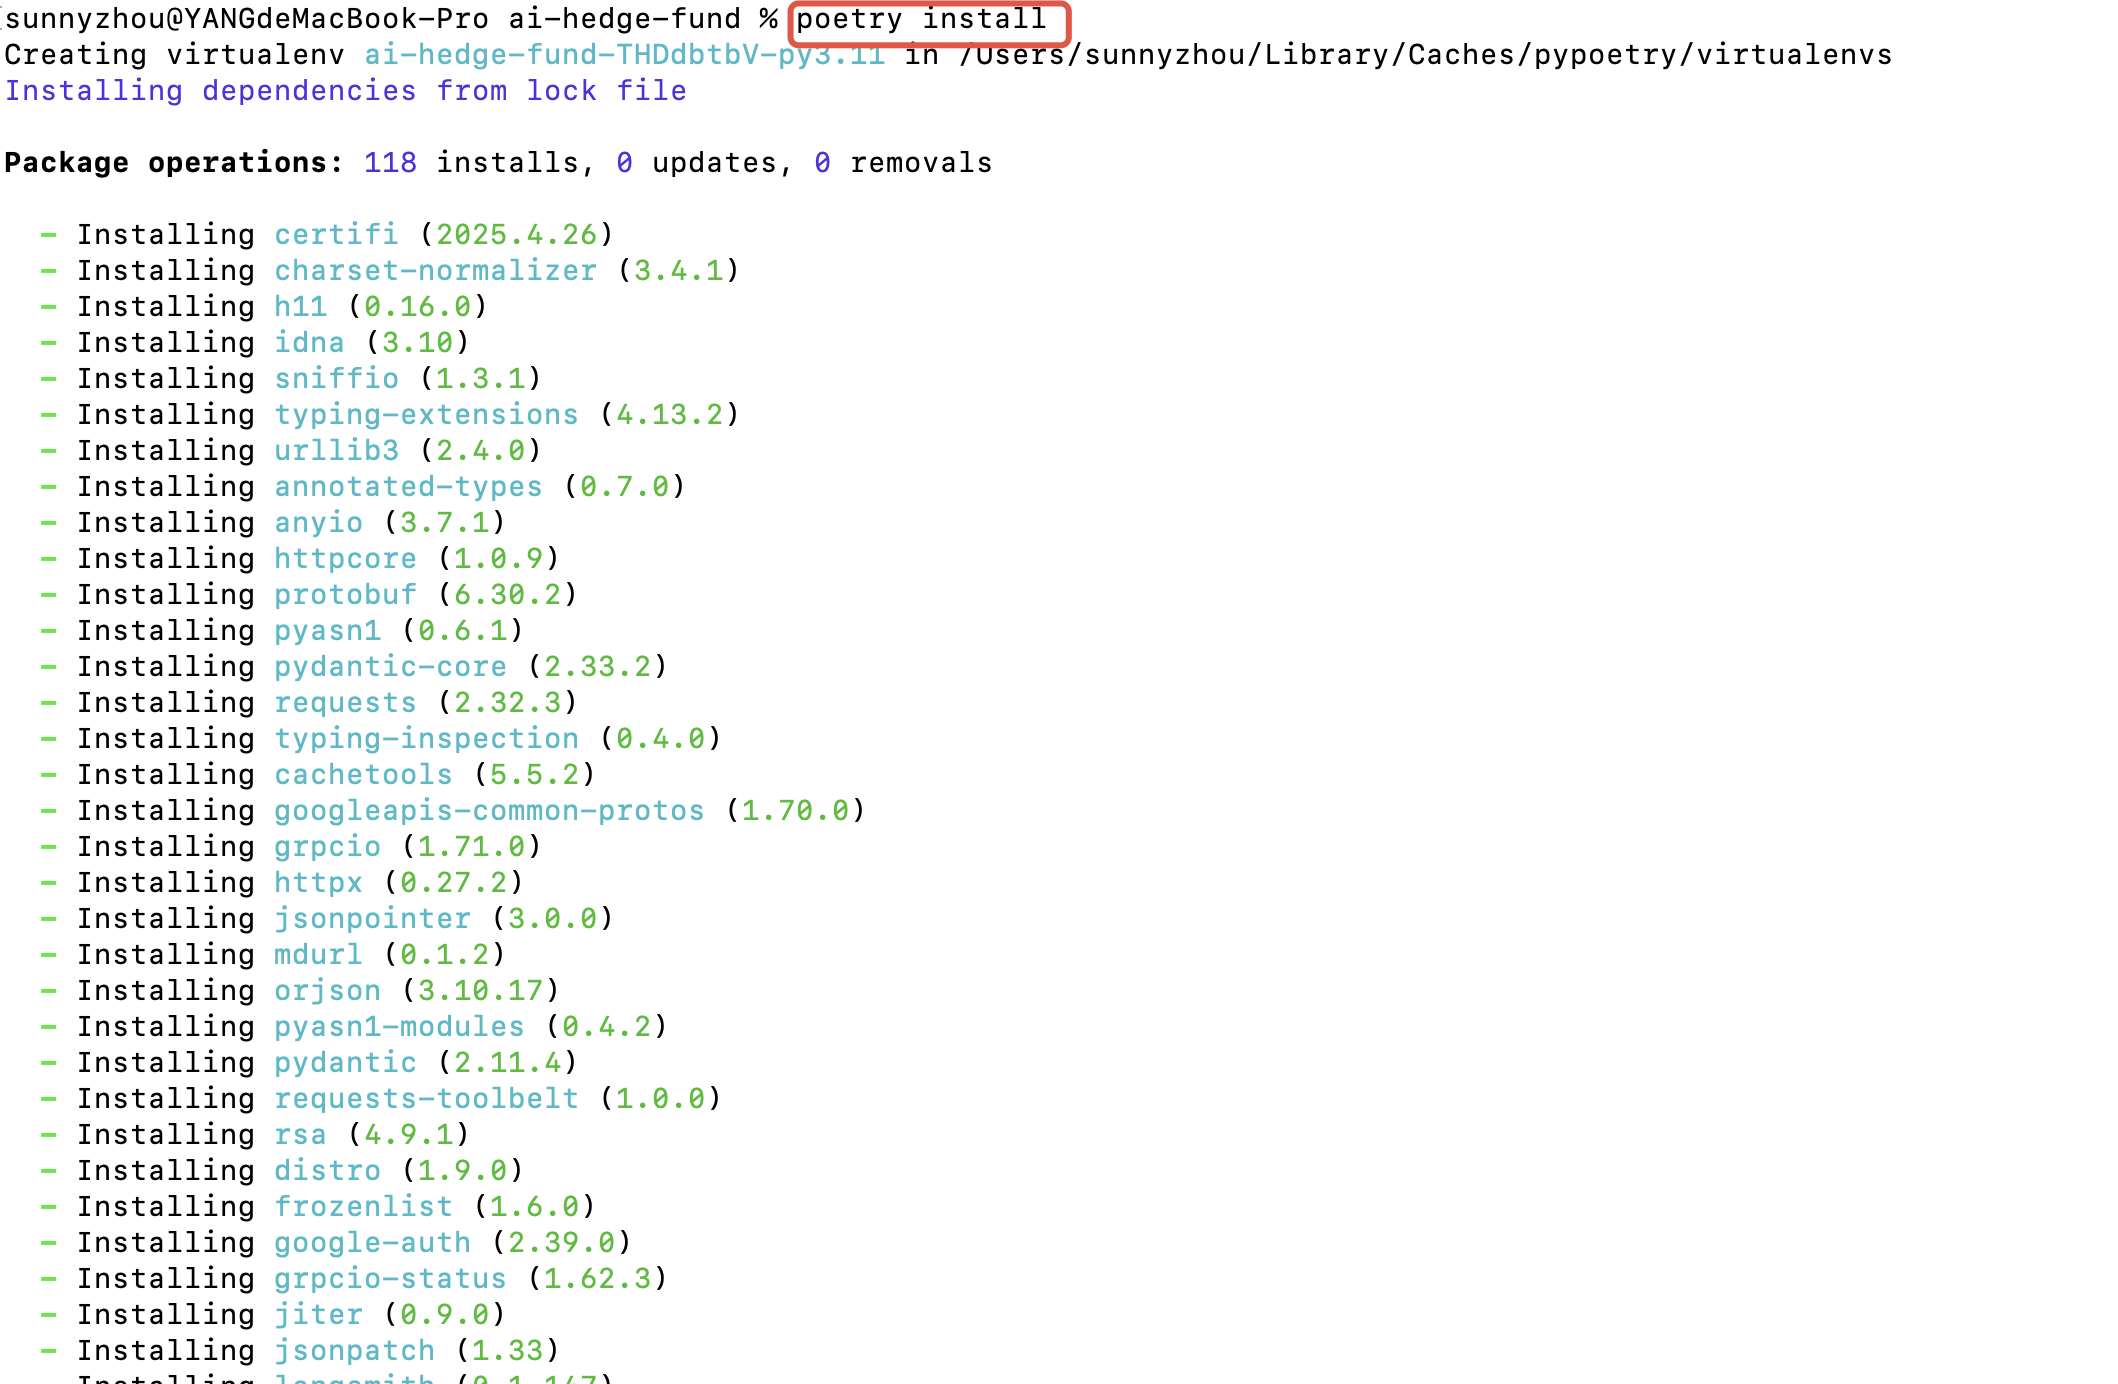Click the typing-extensions package name
This screenshot has width=2118, height=1384.
tap(426, 415)
